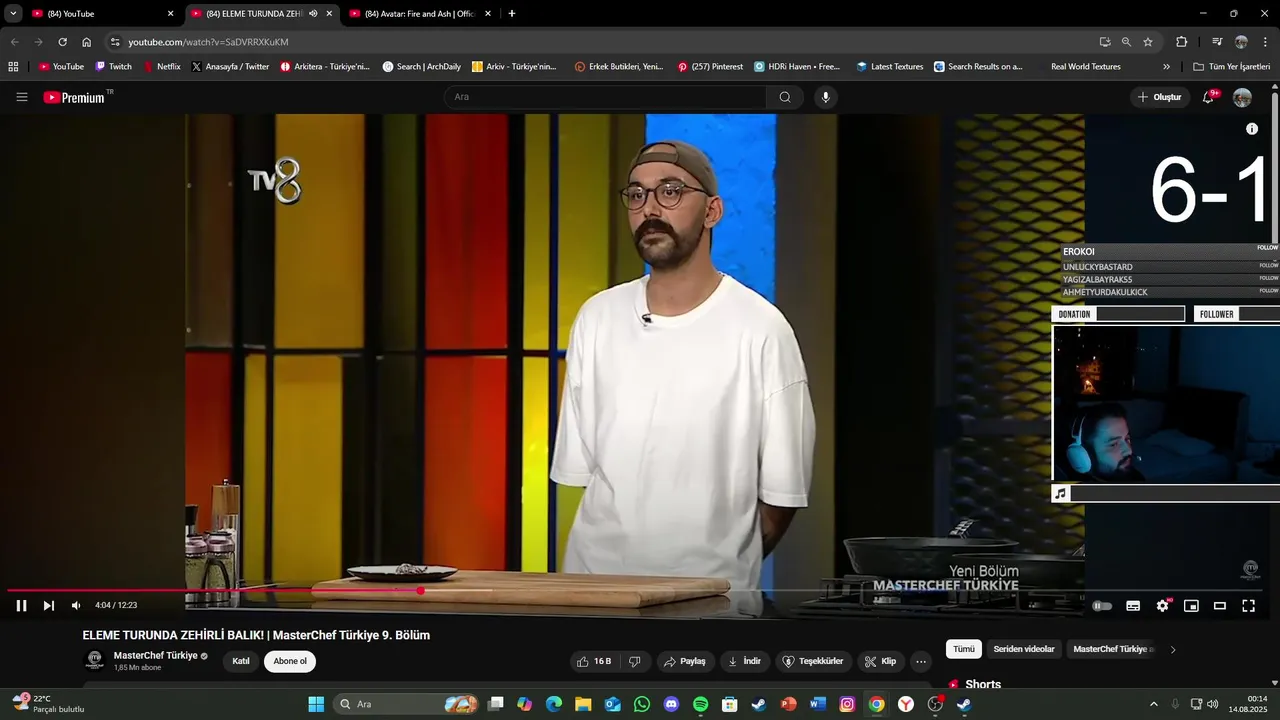Open the Chrome apps grid icon
Image resolution: width=1280 pixels, height=720 pixels.
click(x=13, y=67)
